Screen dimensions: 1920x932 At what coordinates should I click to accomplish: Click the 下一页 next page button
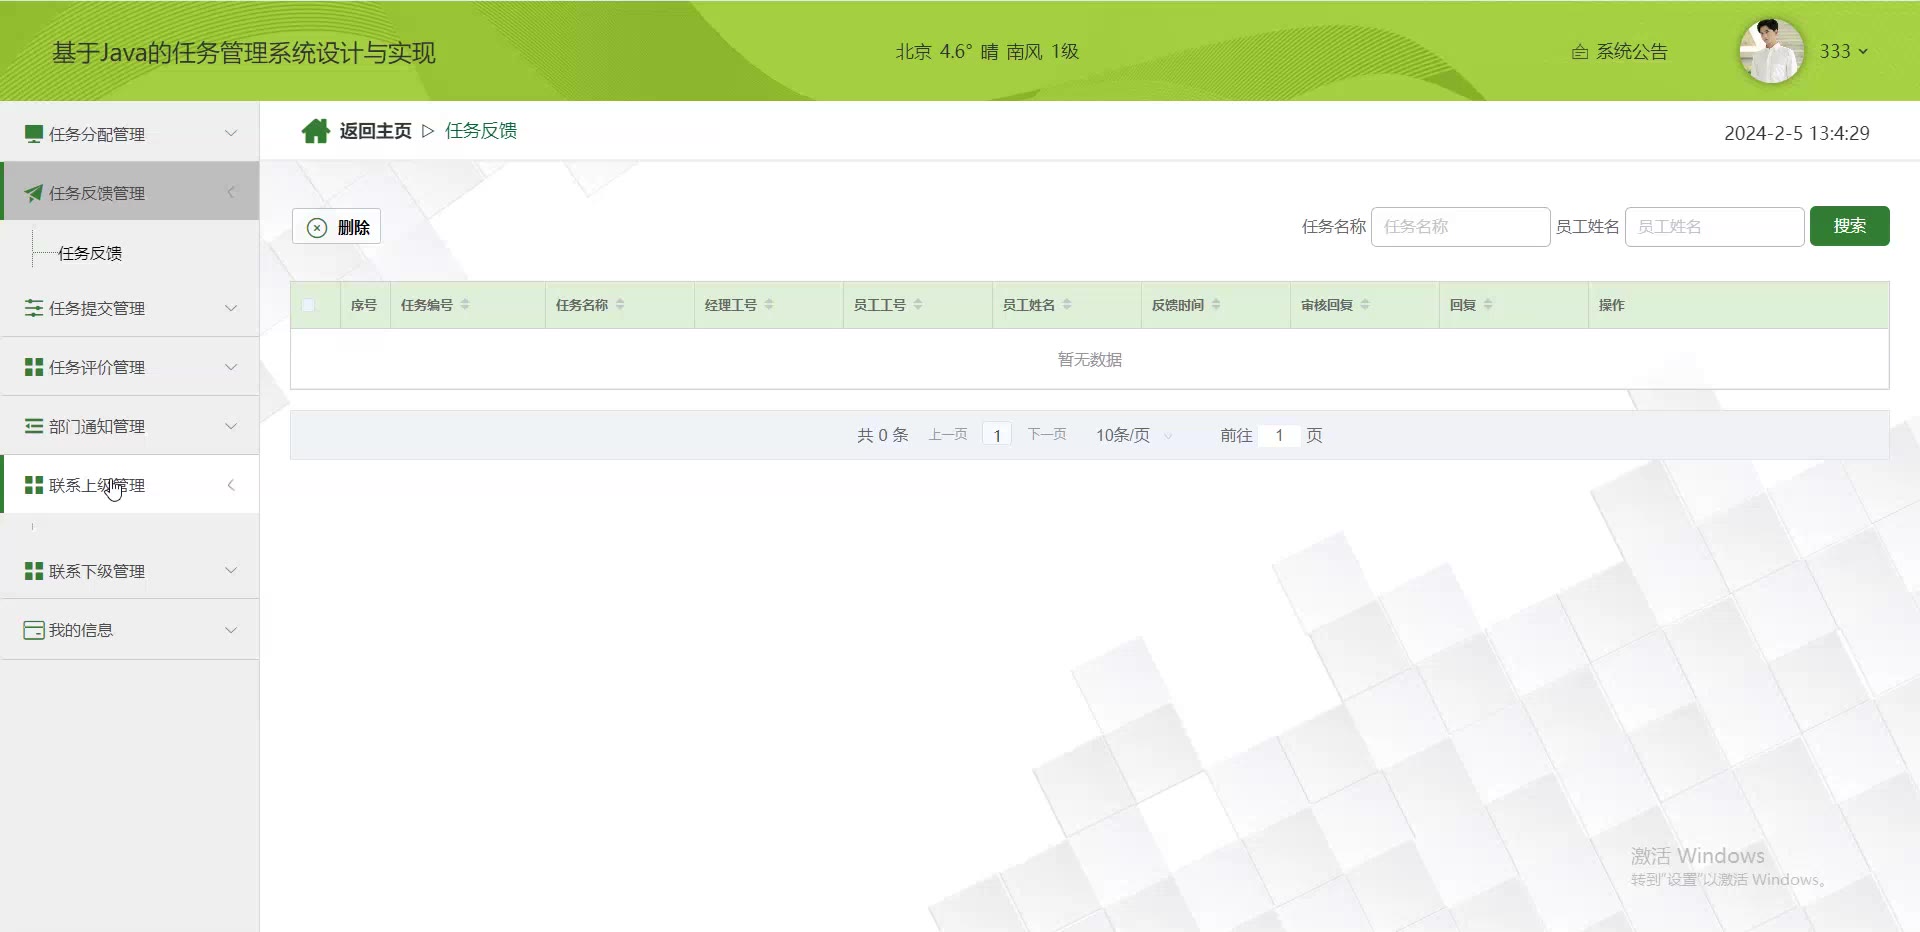click(x=1047, y=435)
